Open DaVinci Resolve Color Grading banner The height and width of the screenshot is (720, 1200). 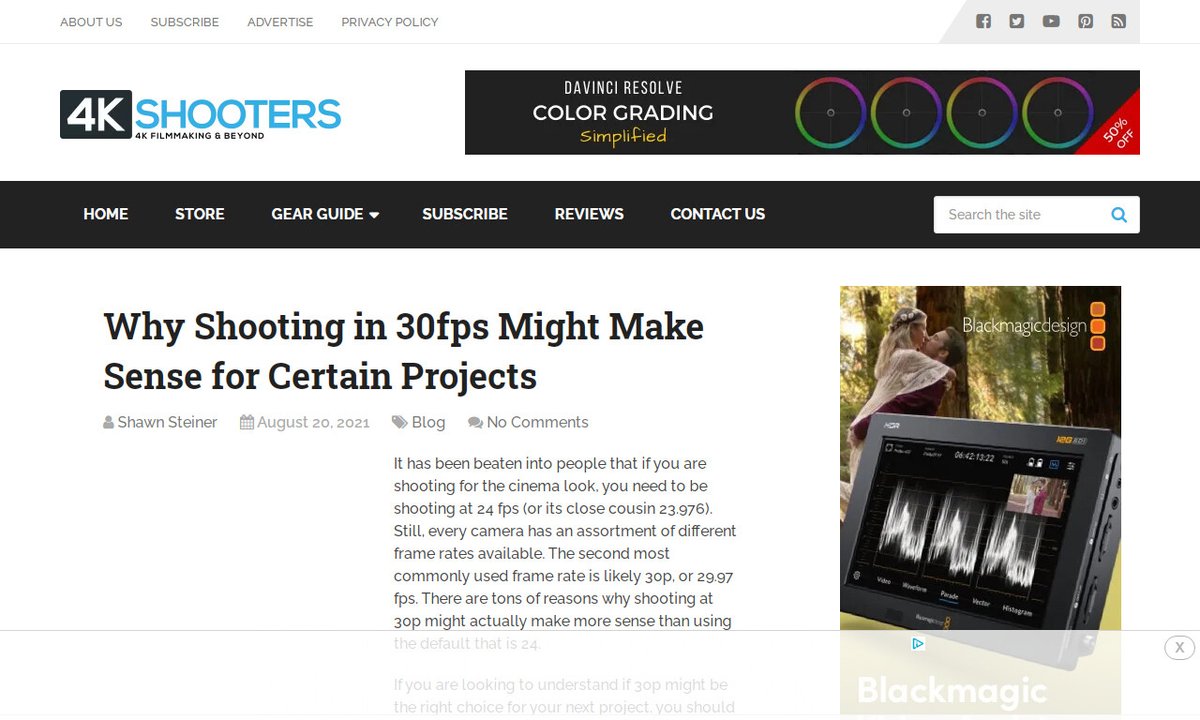point(802,112)
